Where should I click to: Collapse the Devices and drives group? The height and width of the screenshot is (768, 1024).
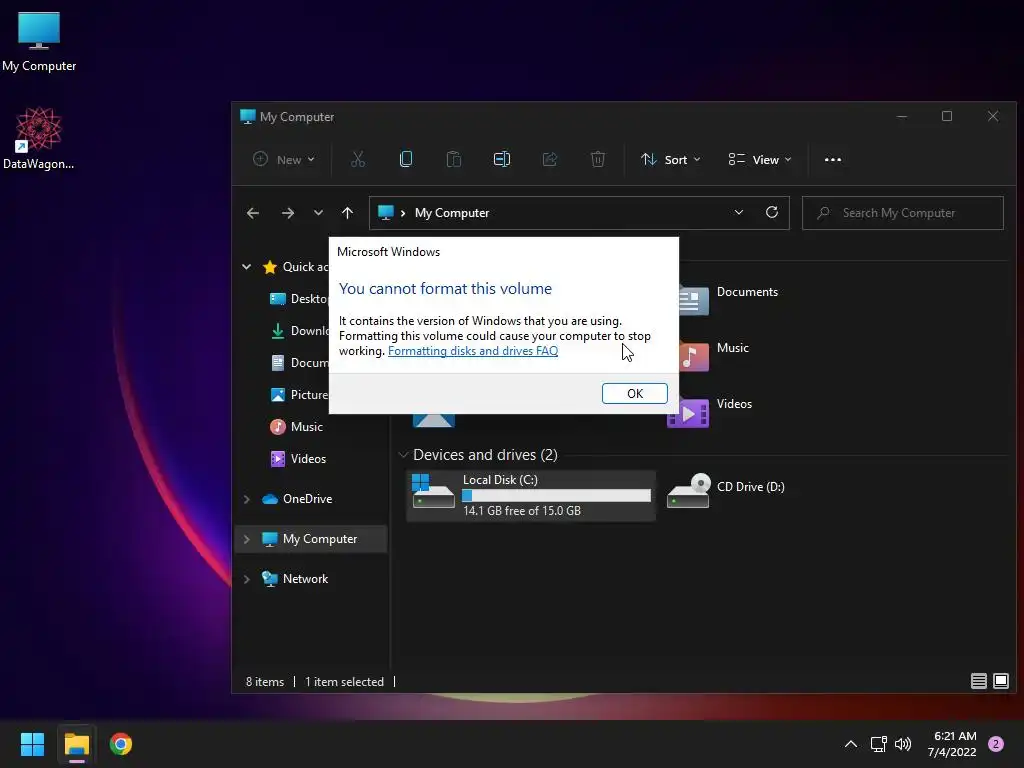(x=403, y=455)
